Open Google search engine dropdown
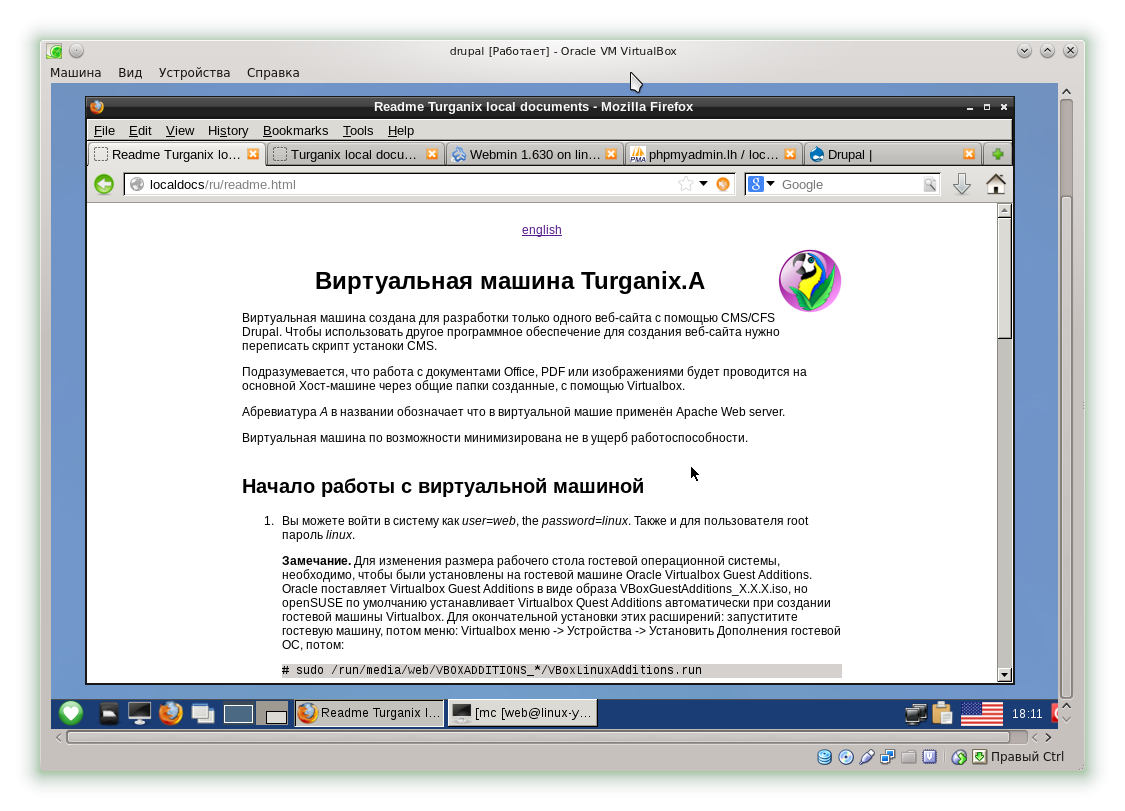This screenshot has height=811, width=1125. (771, 184)
